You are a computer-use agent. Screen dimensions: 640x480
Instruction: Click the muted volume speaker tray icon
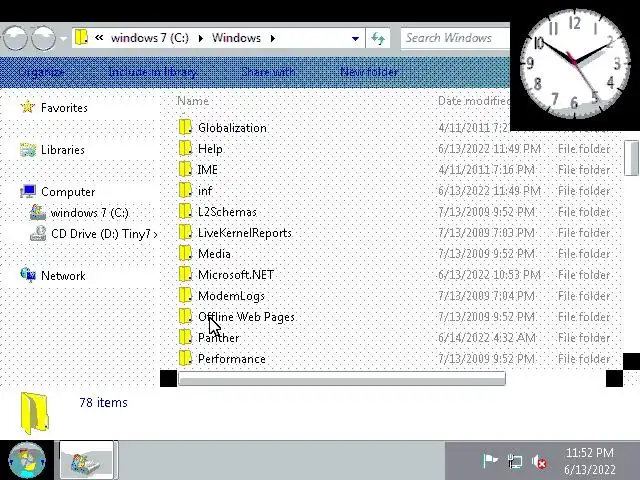coord(539,462)
